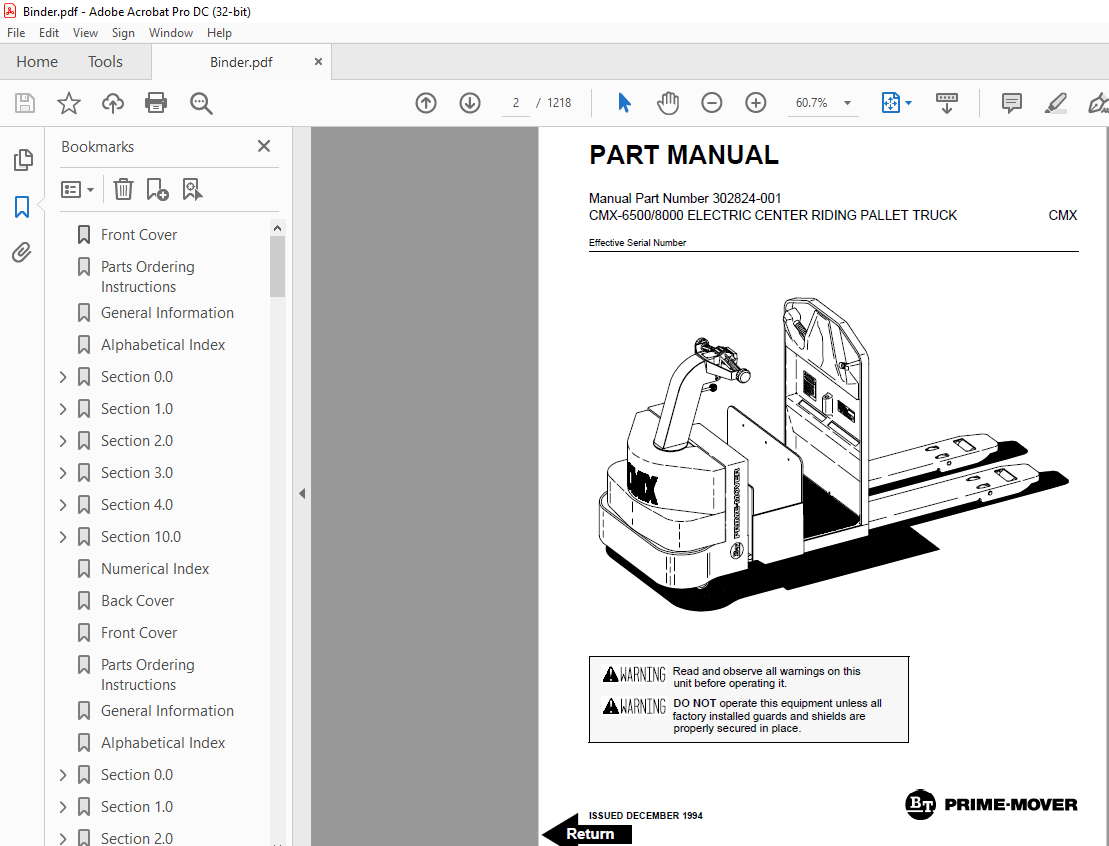Activate the Hand pan tool
The image size is (1109, 846).
click(667, 103)
